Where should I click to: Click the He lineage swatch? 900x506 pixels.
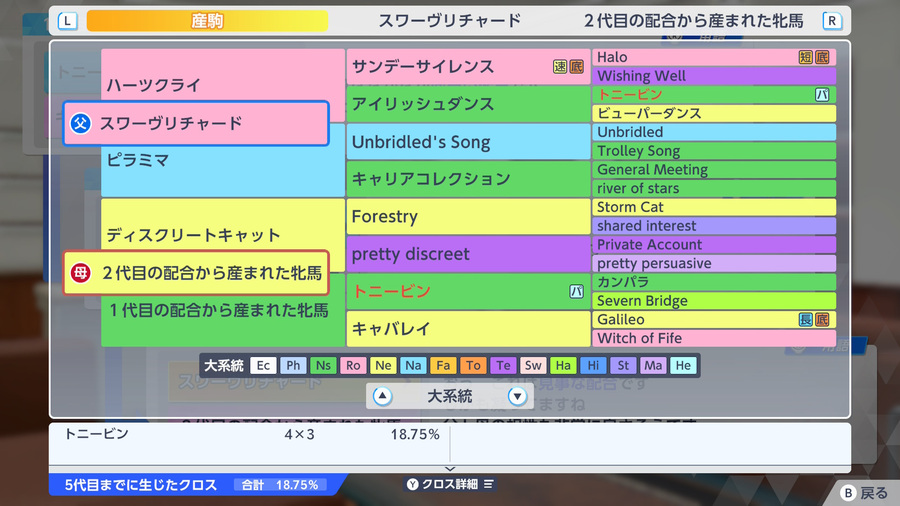click(x=683, y=365)
